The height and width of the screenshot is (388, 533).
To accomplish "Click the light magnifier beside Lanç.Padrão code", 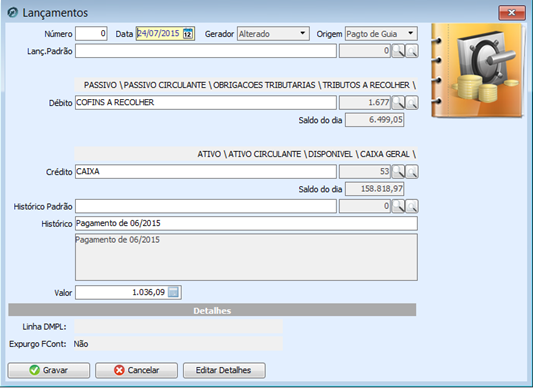I will pos(412,51).
